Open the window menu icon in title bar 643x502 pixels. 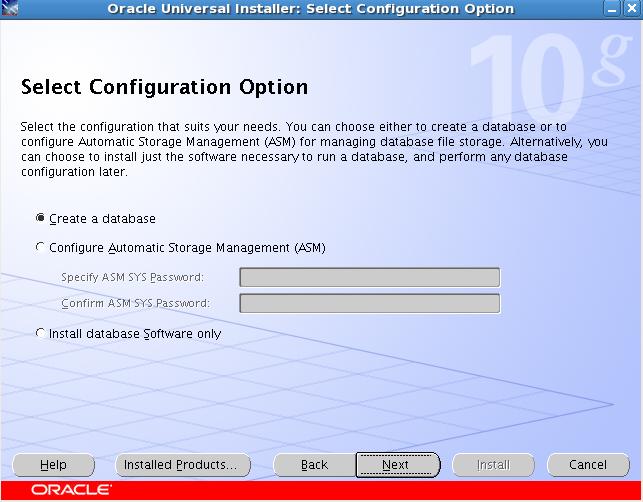coord(9,9)
